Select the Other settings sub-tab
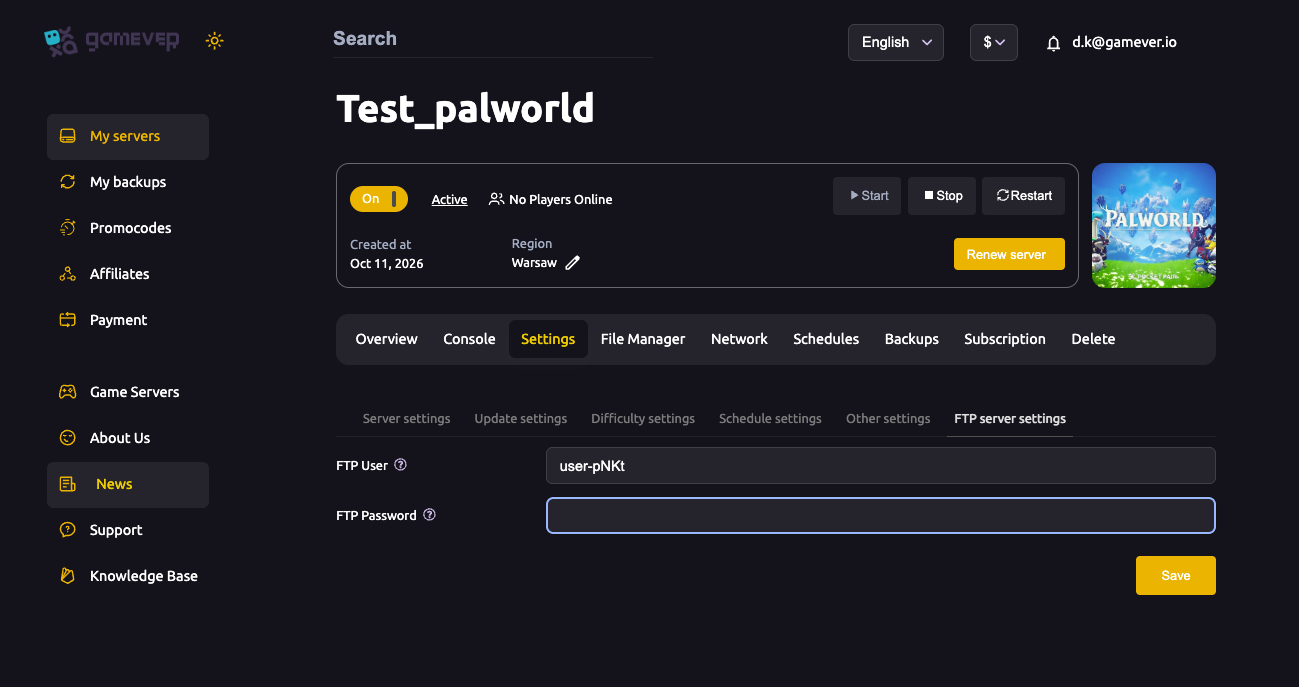1299x687 pixels. (x=888, y=418)
